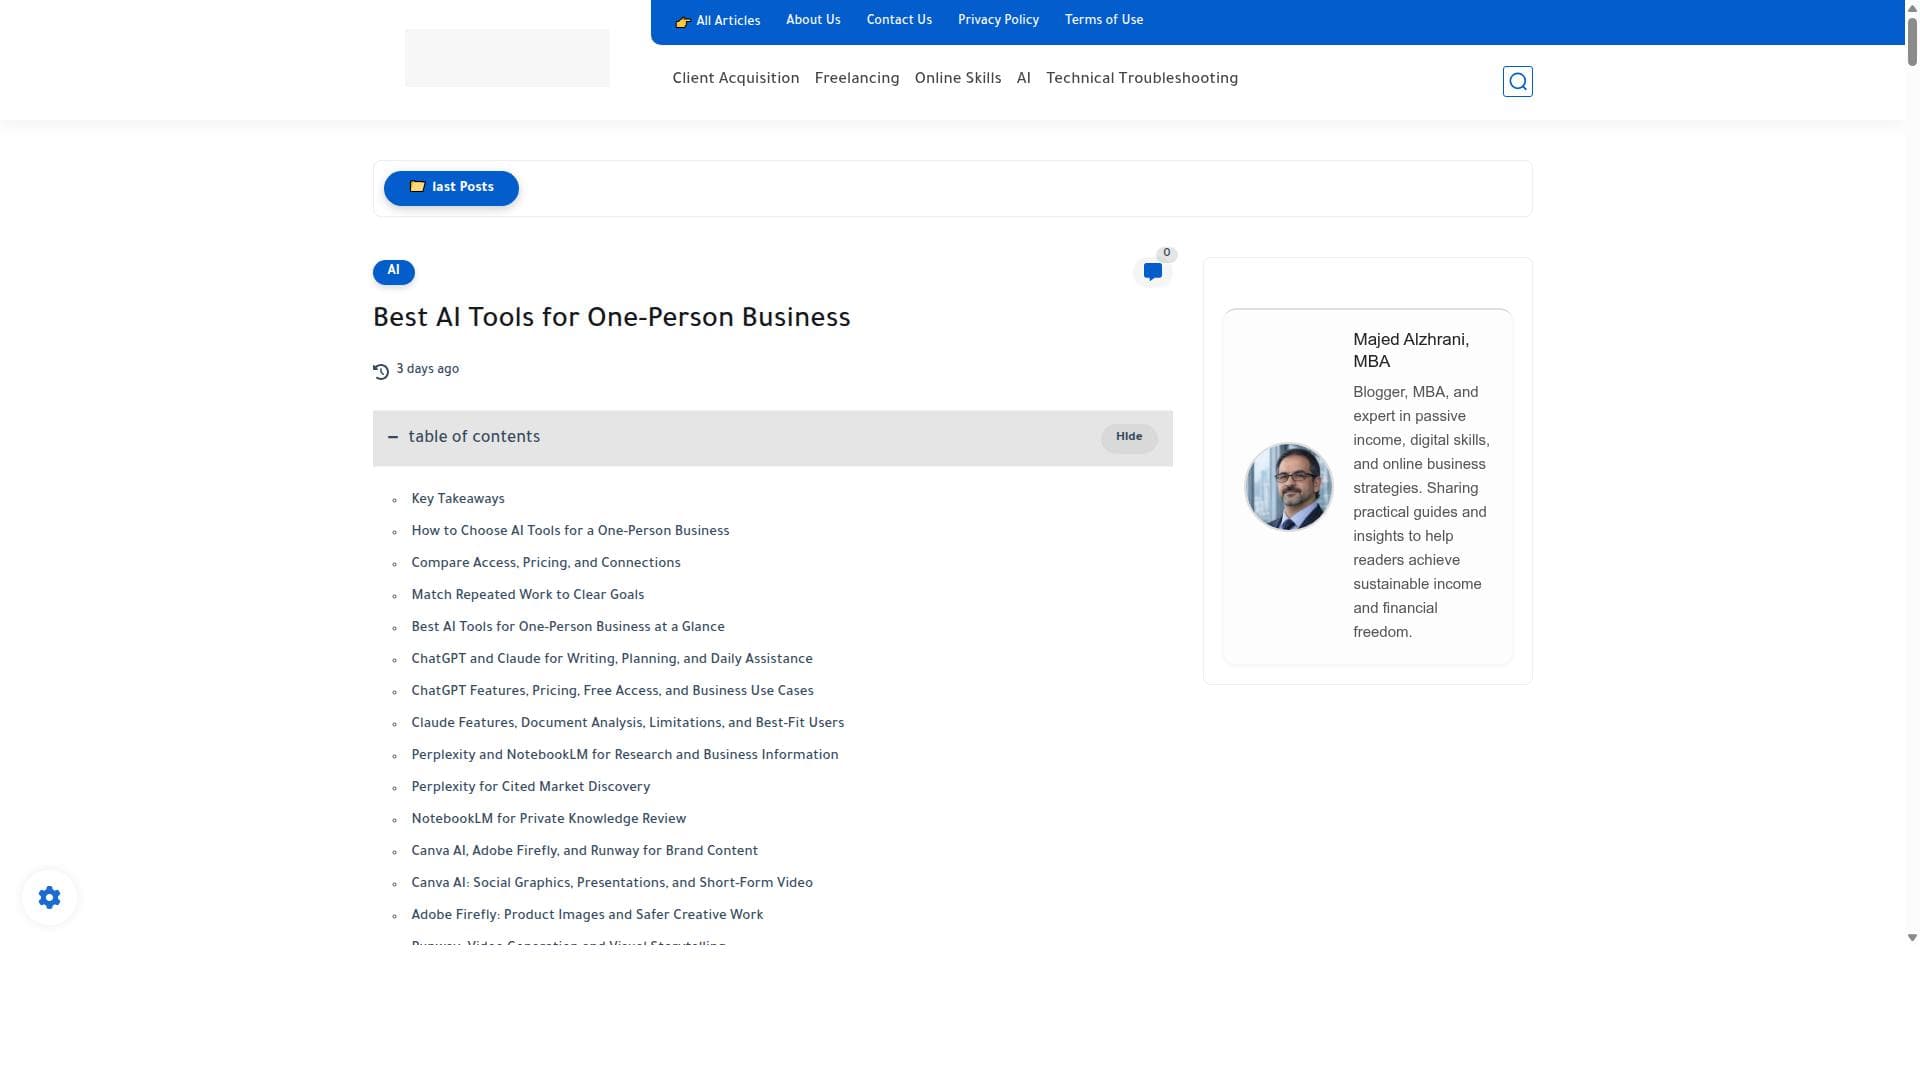This screenshot has height=1080, width=1920.
Task: Browse the Freelancing category
Action: [x=857, y=78]
